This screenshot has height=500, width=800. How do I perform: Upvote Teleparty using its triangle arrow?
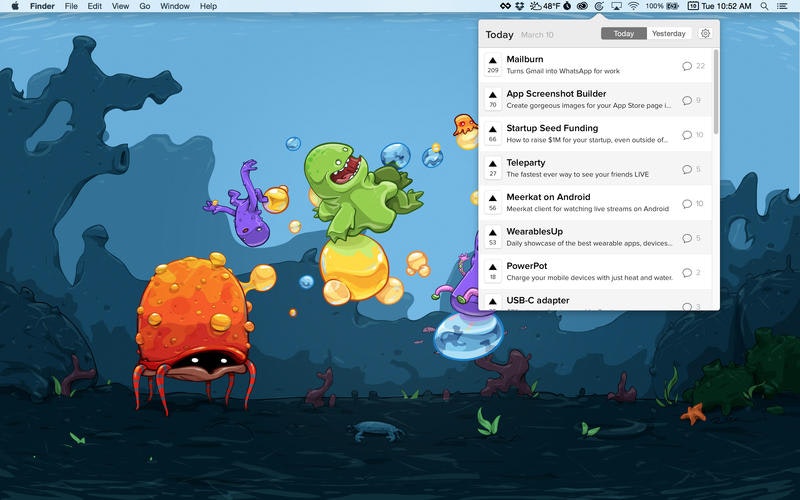[492, 164]
